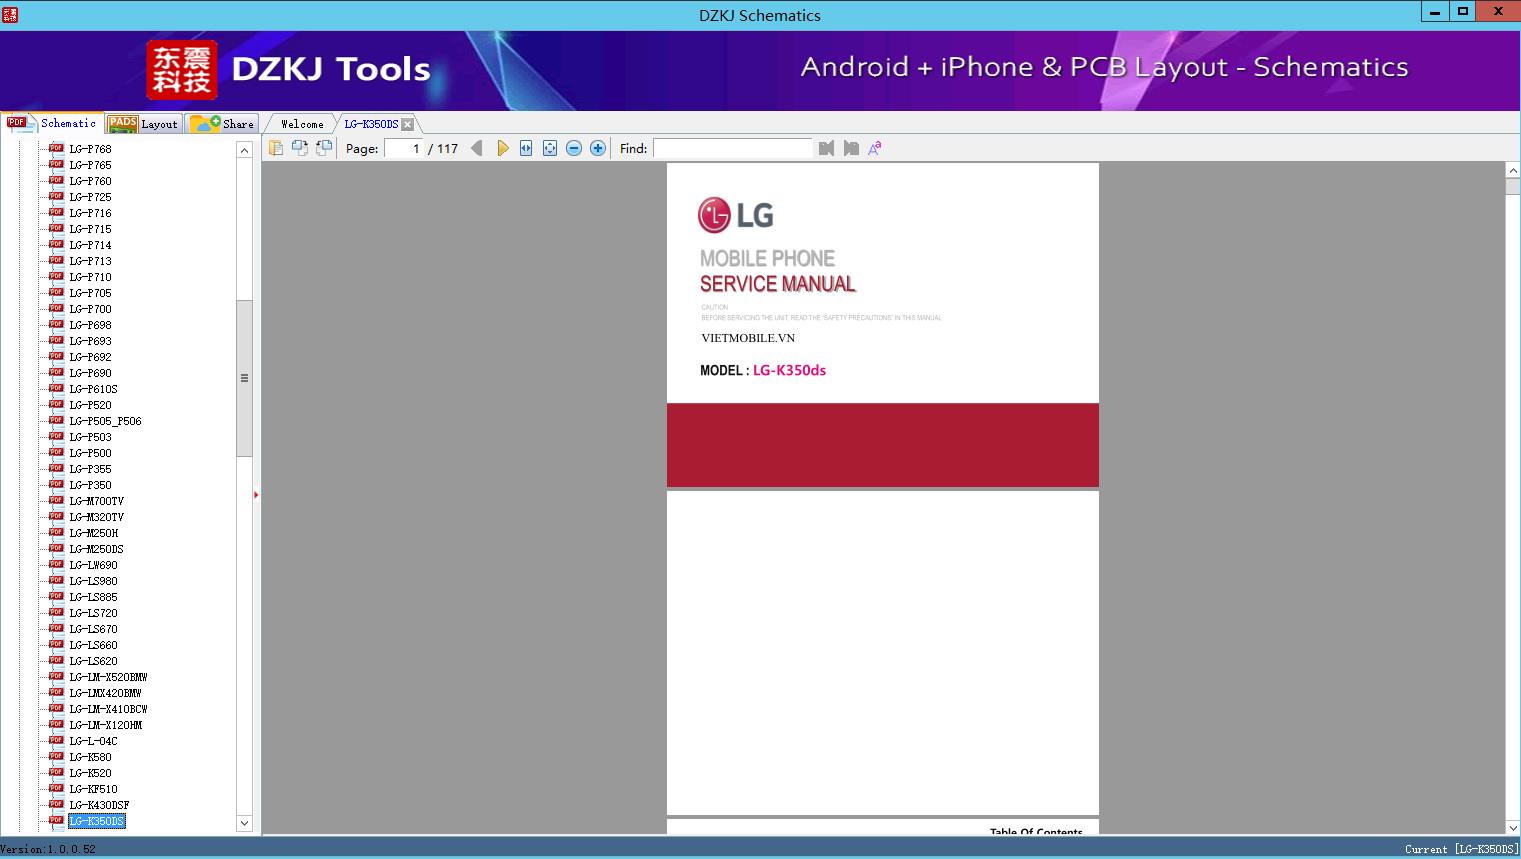Select LG-P355 from the list
The width and height of the screenshot is (1521, 859).
point(90,469)
